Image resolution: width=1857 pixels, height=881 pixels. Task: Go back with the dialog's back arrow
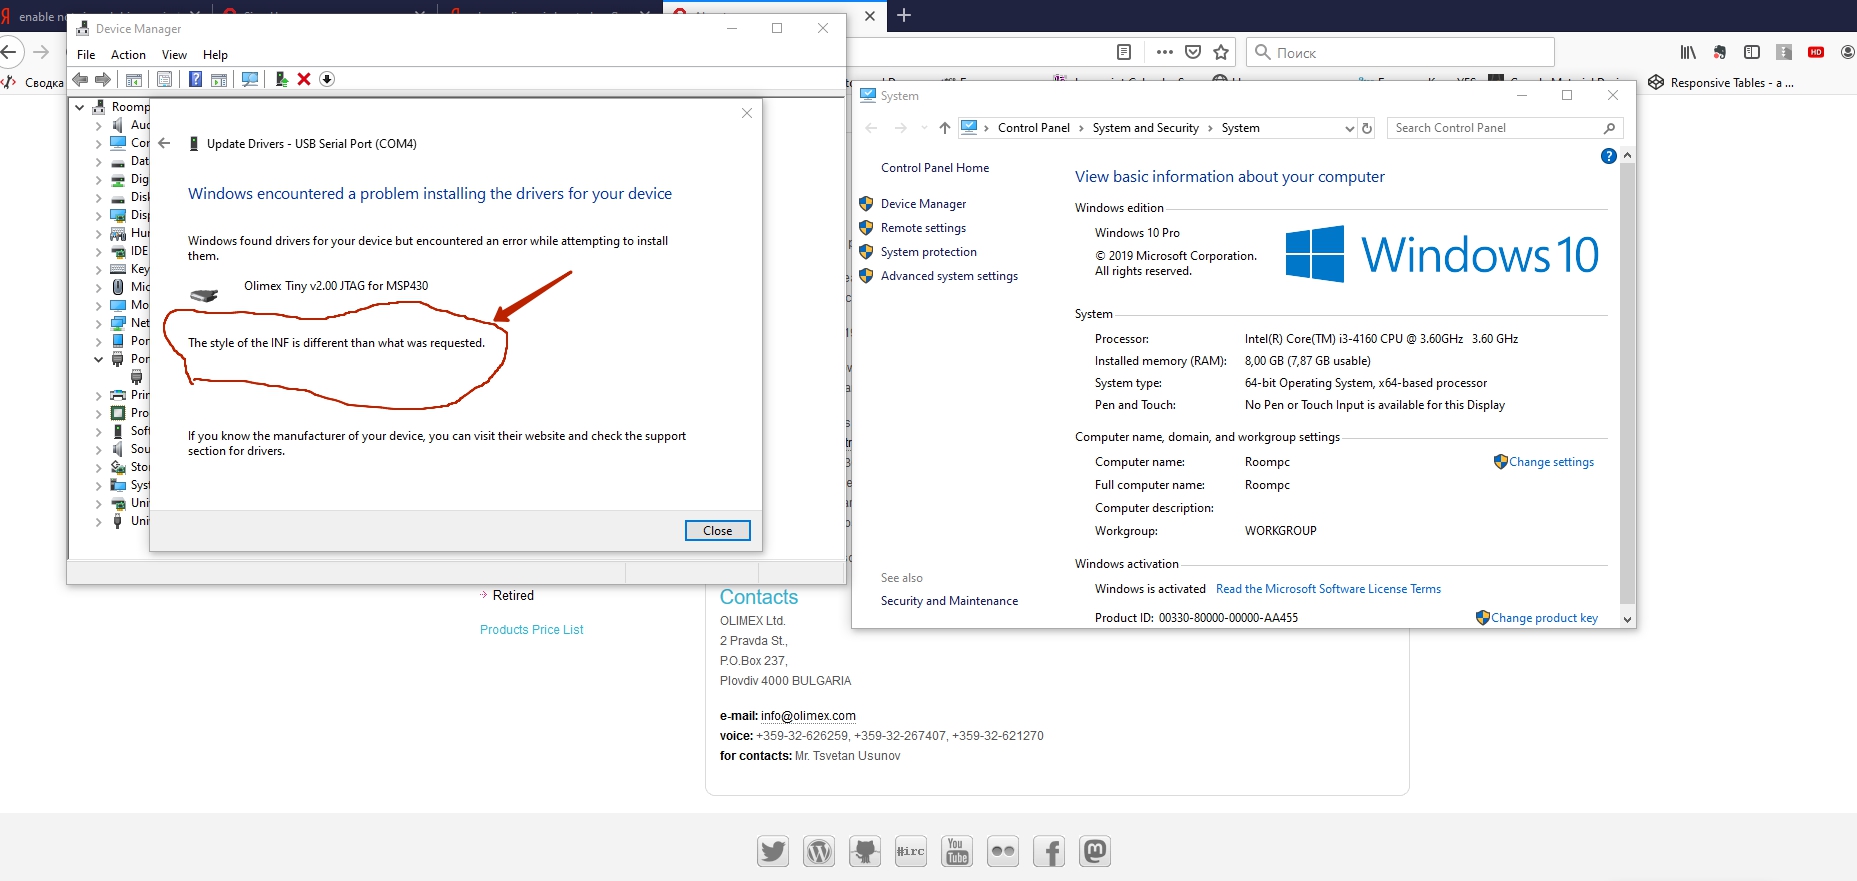coord(165,143)
